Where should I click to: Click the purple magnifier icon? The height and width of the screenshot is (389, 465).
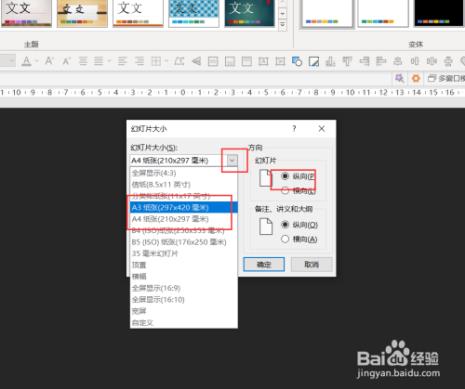point(399,78)
